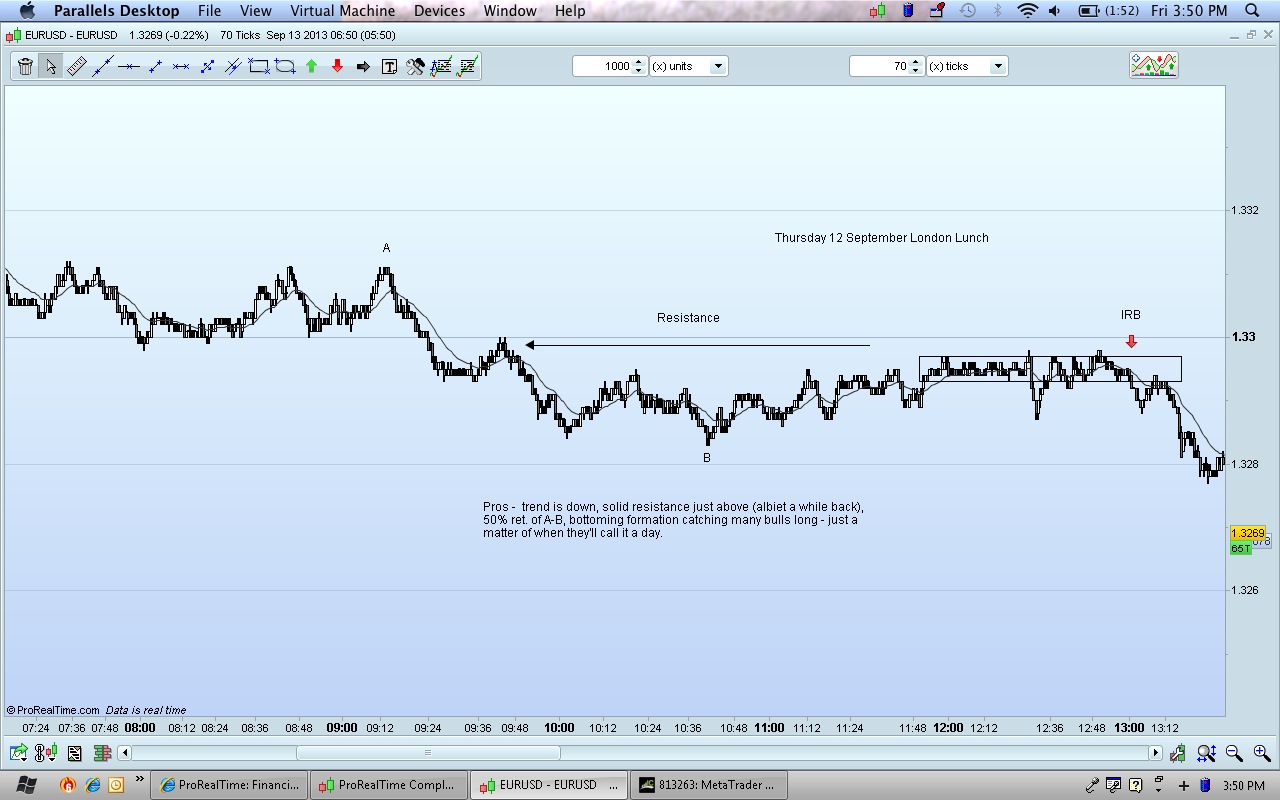Select the rectangle drawing tool
The image size is (1280, 800).
click(x=259, y=66)
